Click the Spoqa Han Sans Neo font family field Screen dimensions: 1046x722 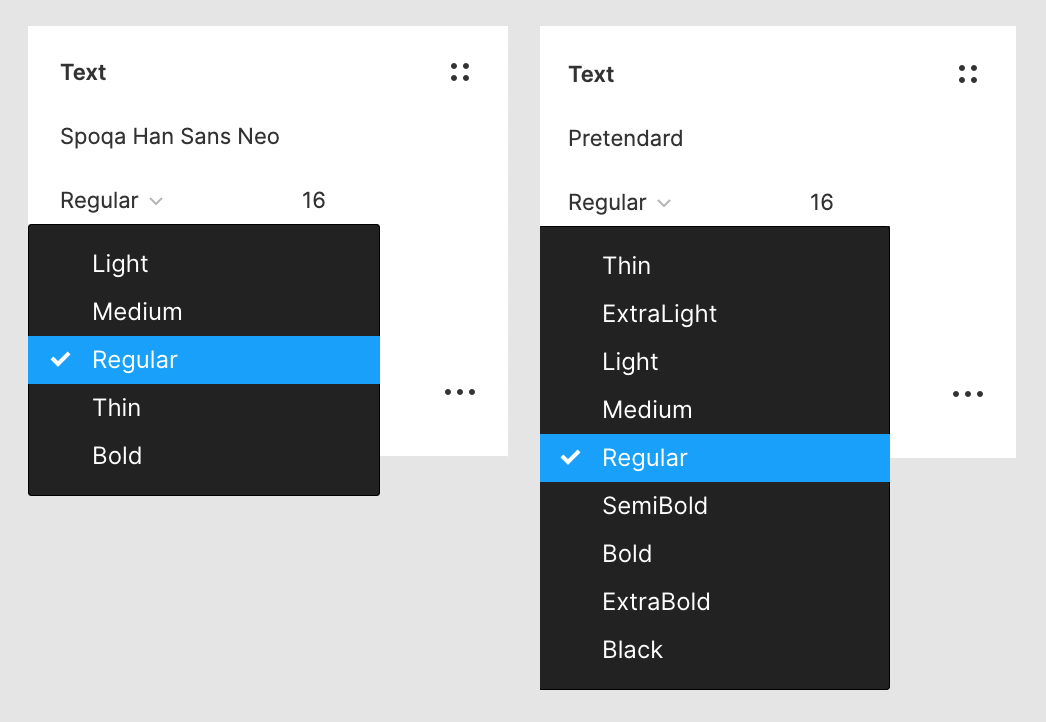point(170,137)
